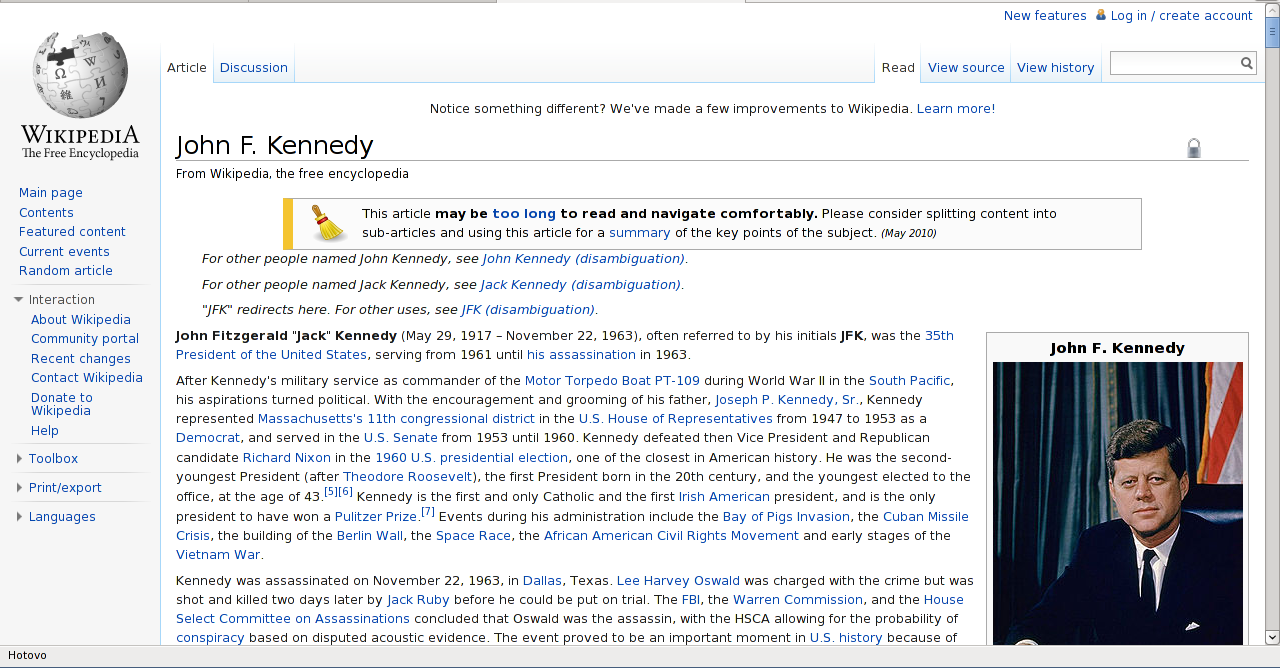Click the John F. Kennedy portrait photo
This screenshot has height=668, width=1280.
1118,504
